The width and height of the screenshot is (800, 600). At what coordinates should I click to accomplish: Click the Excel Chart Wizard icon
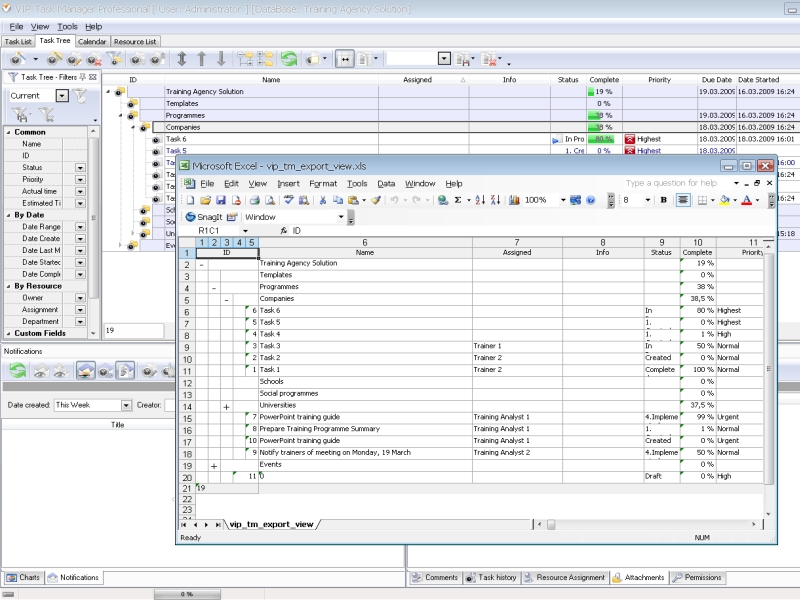pos(514,200)
